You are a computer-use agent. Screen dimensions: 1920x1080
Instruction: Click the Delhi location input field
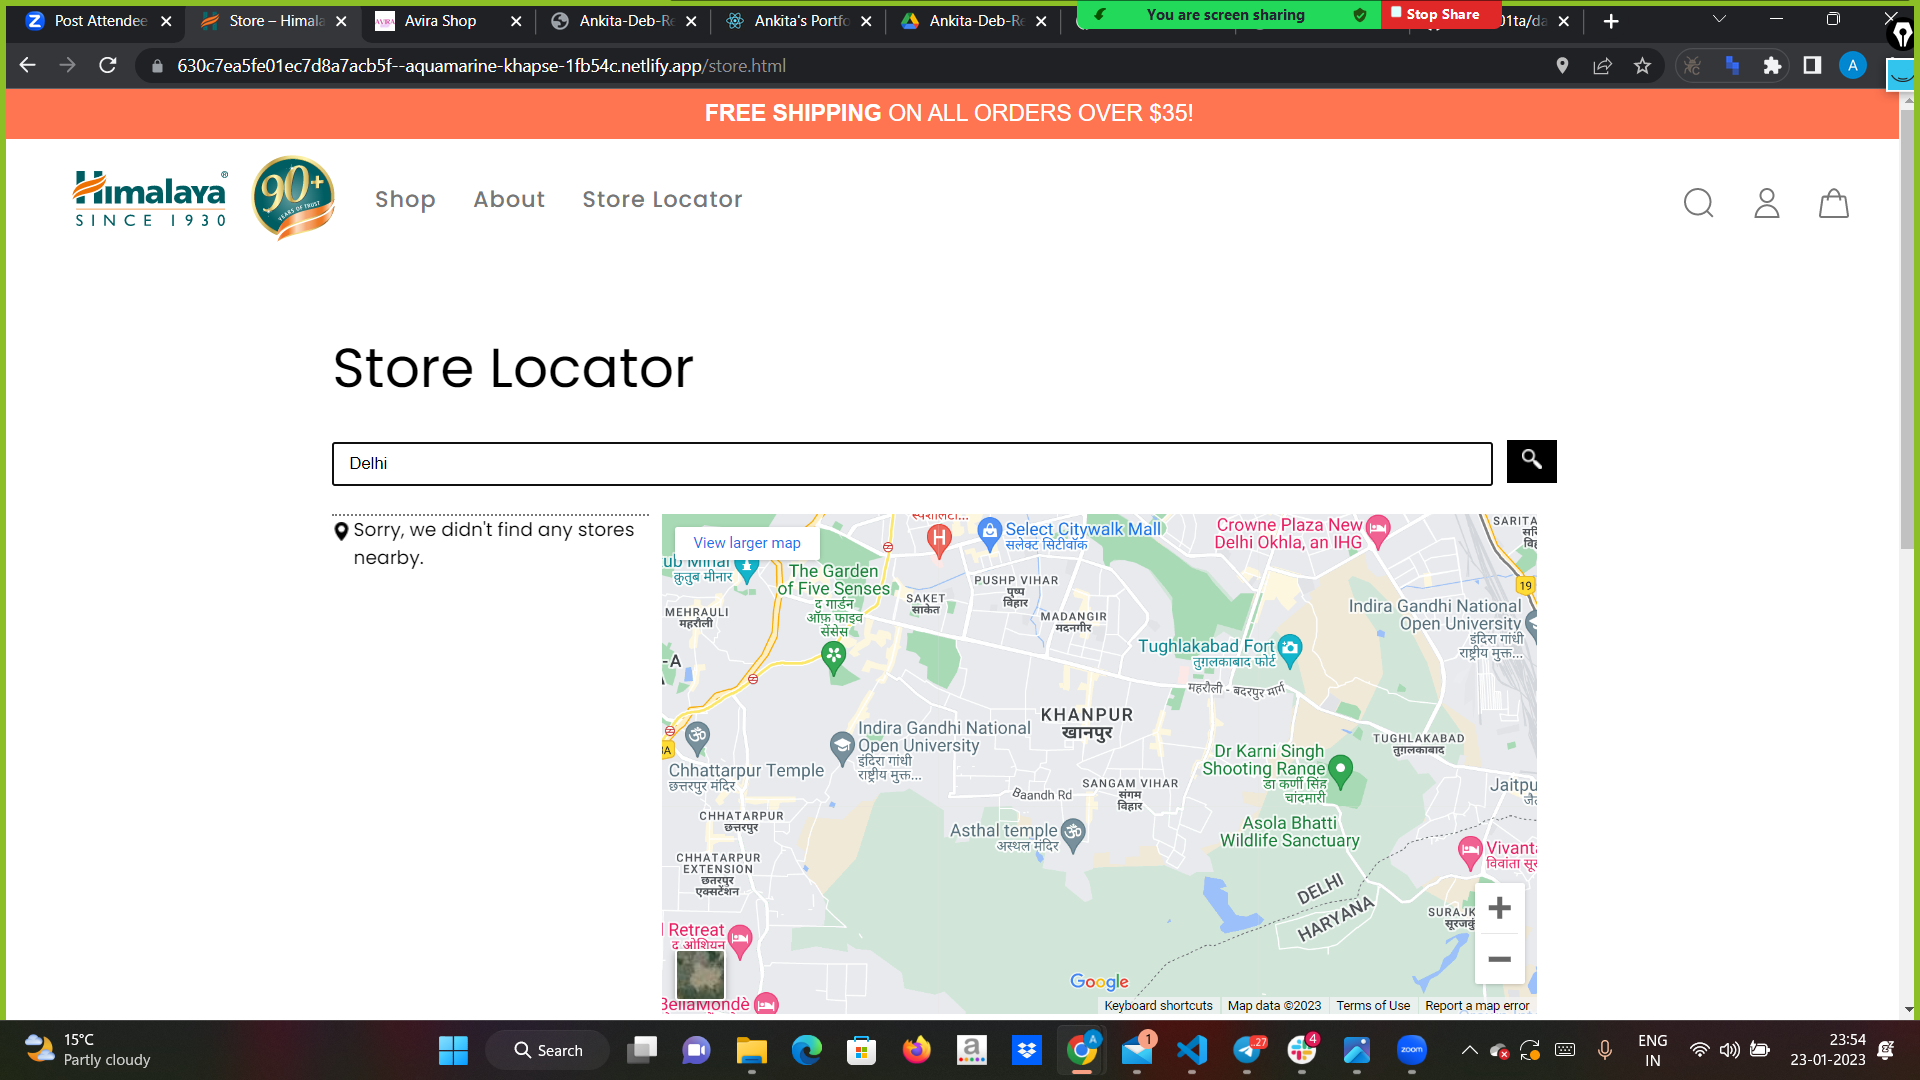(x=911, y=464)
